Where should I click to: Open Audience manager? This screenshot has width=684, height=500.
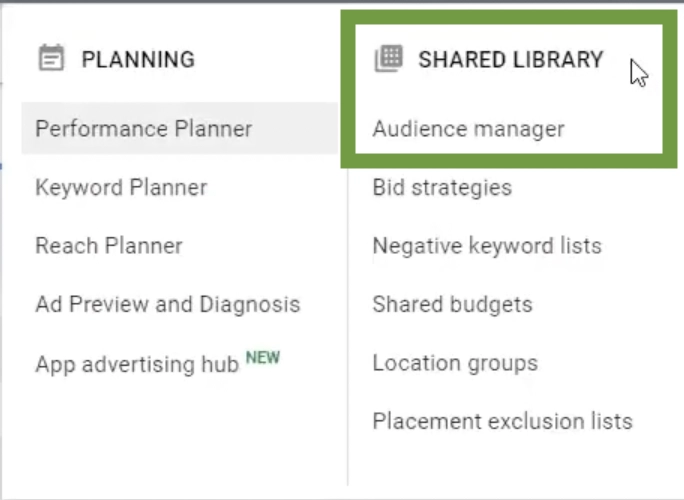(469, 129)
